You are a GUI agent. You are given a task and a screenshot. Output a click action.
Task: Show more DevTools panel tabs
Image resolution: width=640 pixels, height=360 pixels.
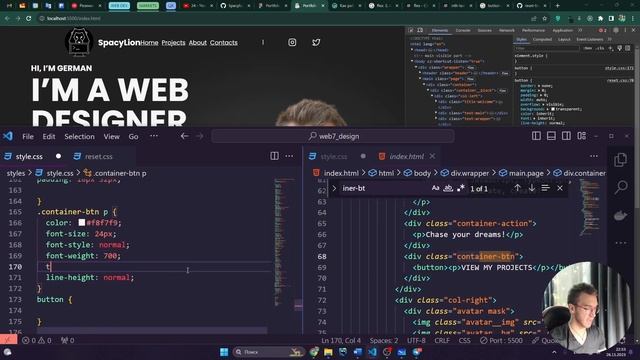point(580,30)
